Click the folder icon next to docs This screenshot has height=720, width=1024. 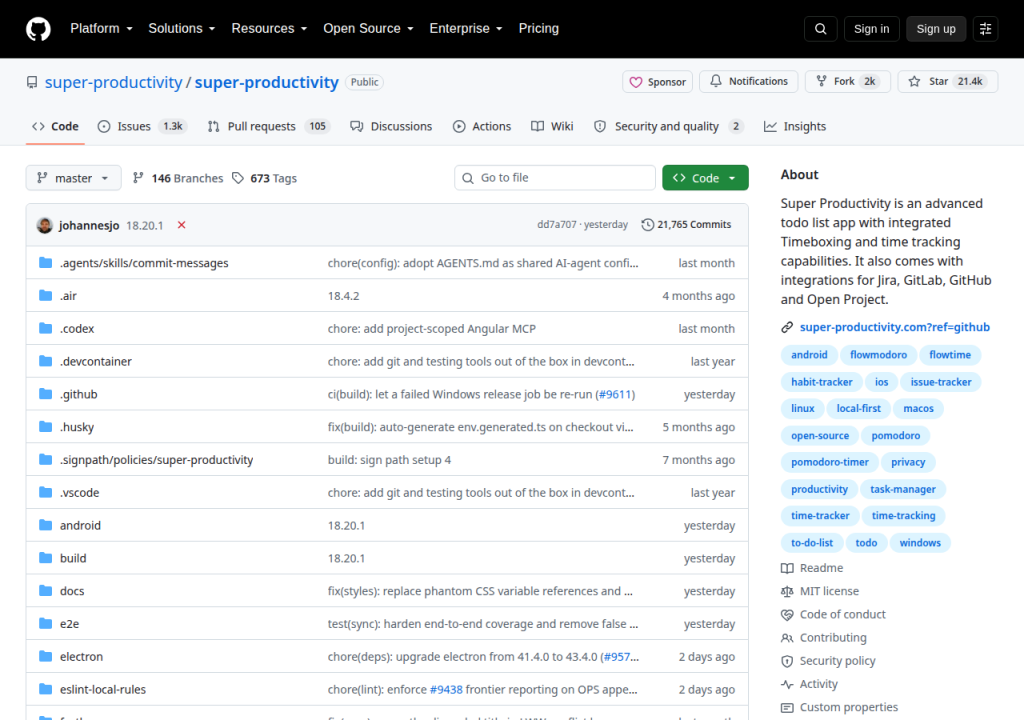[x=45, y=591]
